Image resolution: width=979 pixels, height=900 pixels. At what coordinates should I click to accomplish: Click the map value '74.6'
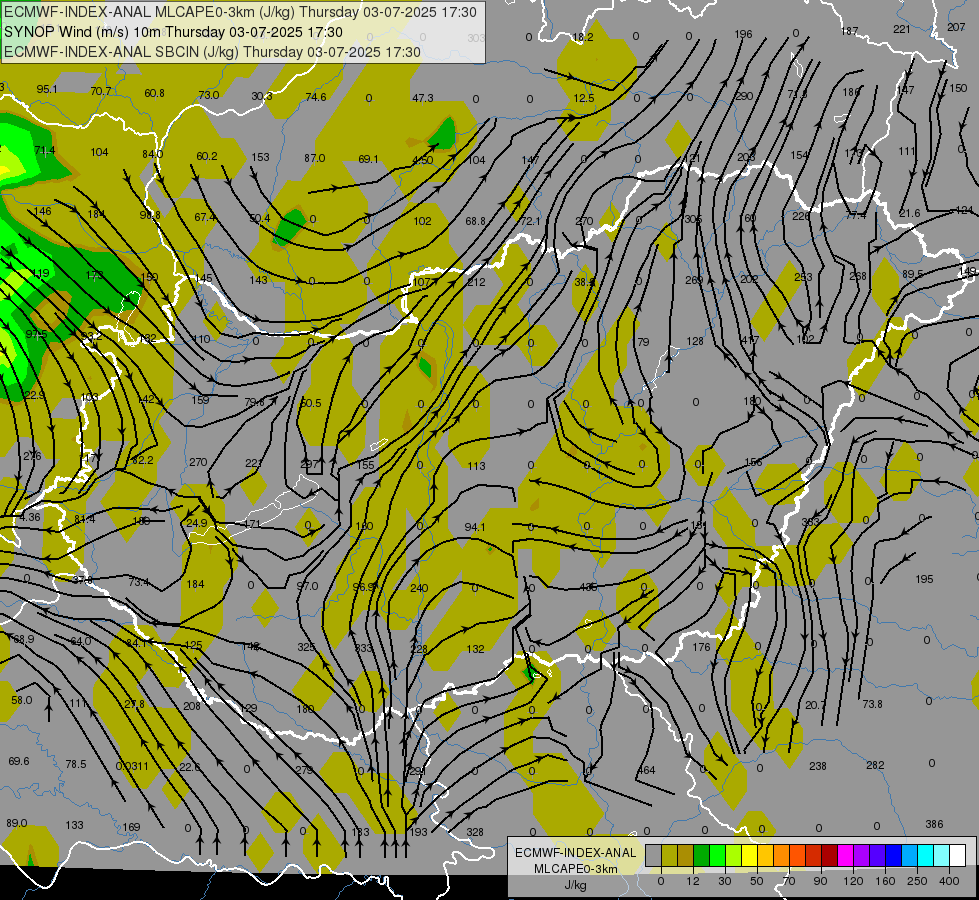[316, 97]
